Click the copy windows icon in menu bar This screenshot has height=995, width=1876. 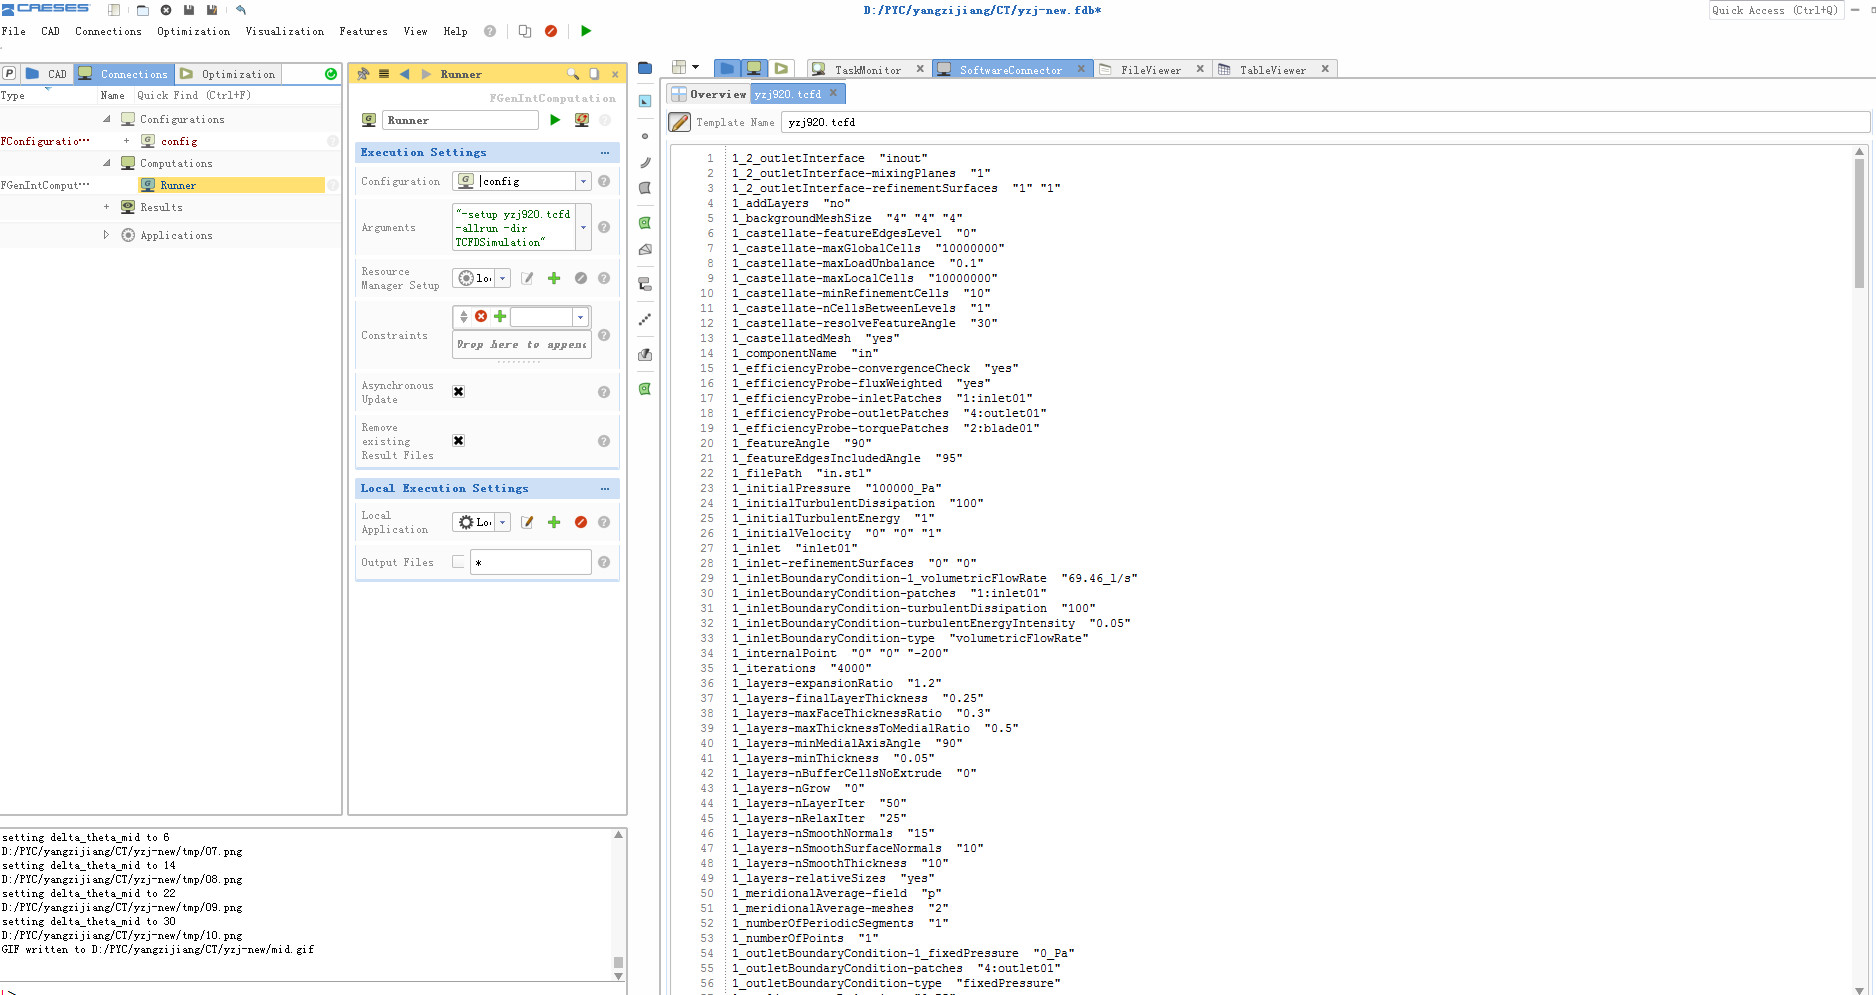pos(525,31)
